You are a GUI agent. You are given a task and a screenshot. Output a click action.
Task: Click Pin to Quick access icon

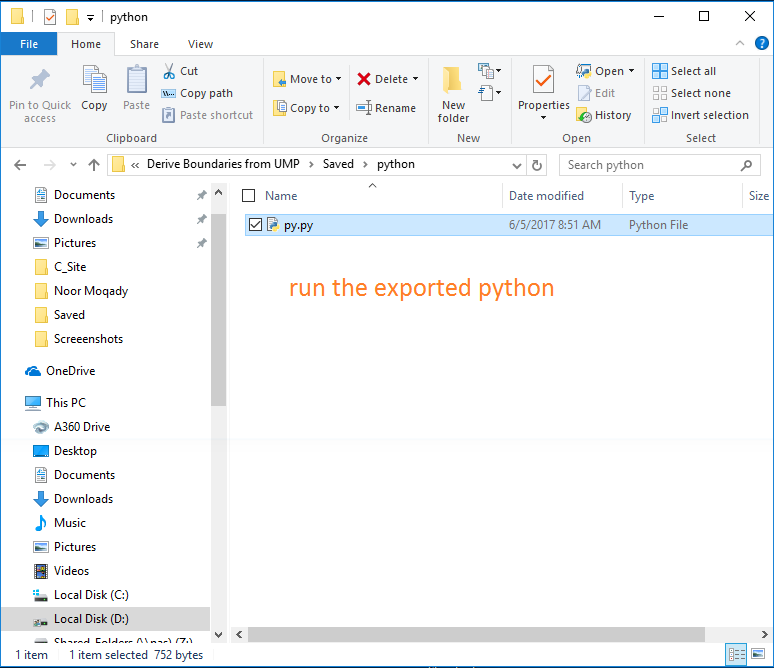[40, 80]
